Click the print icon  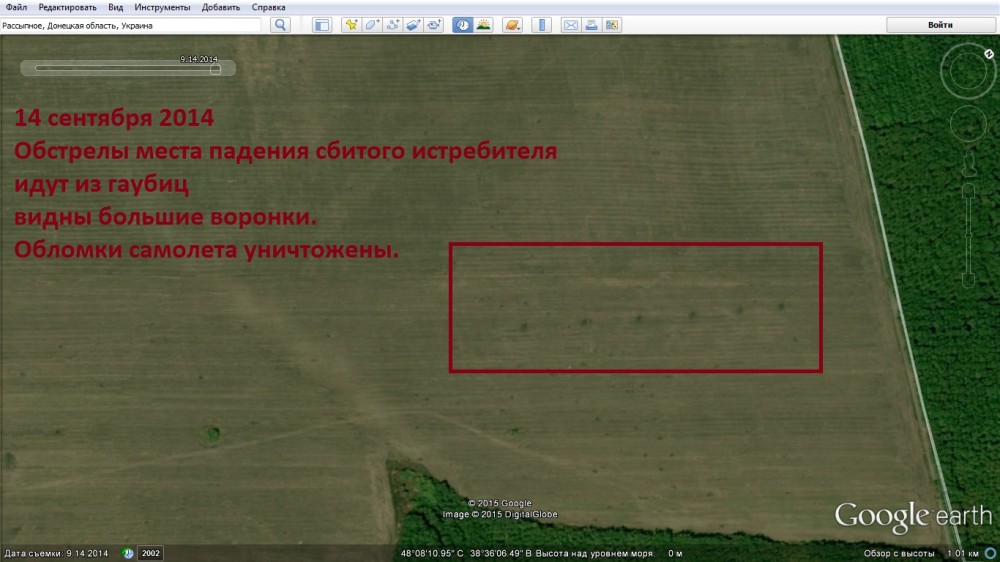tap(591, 25)
